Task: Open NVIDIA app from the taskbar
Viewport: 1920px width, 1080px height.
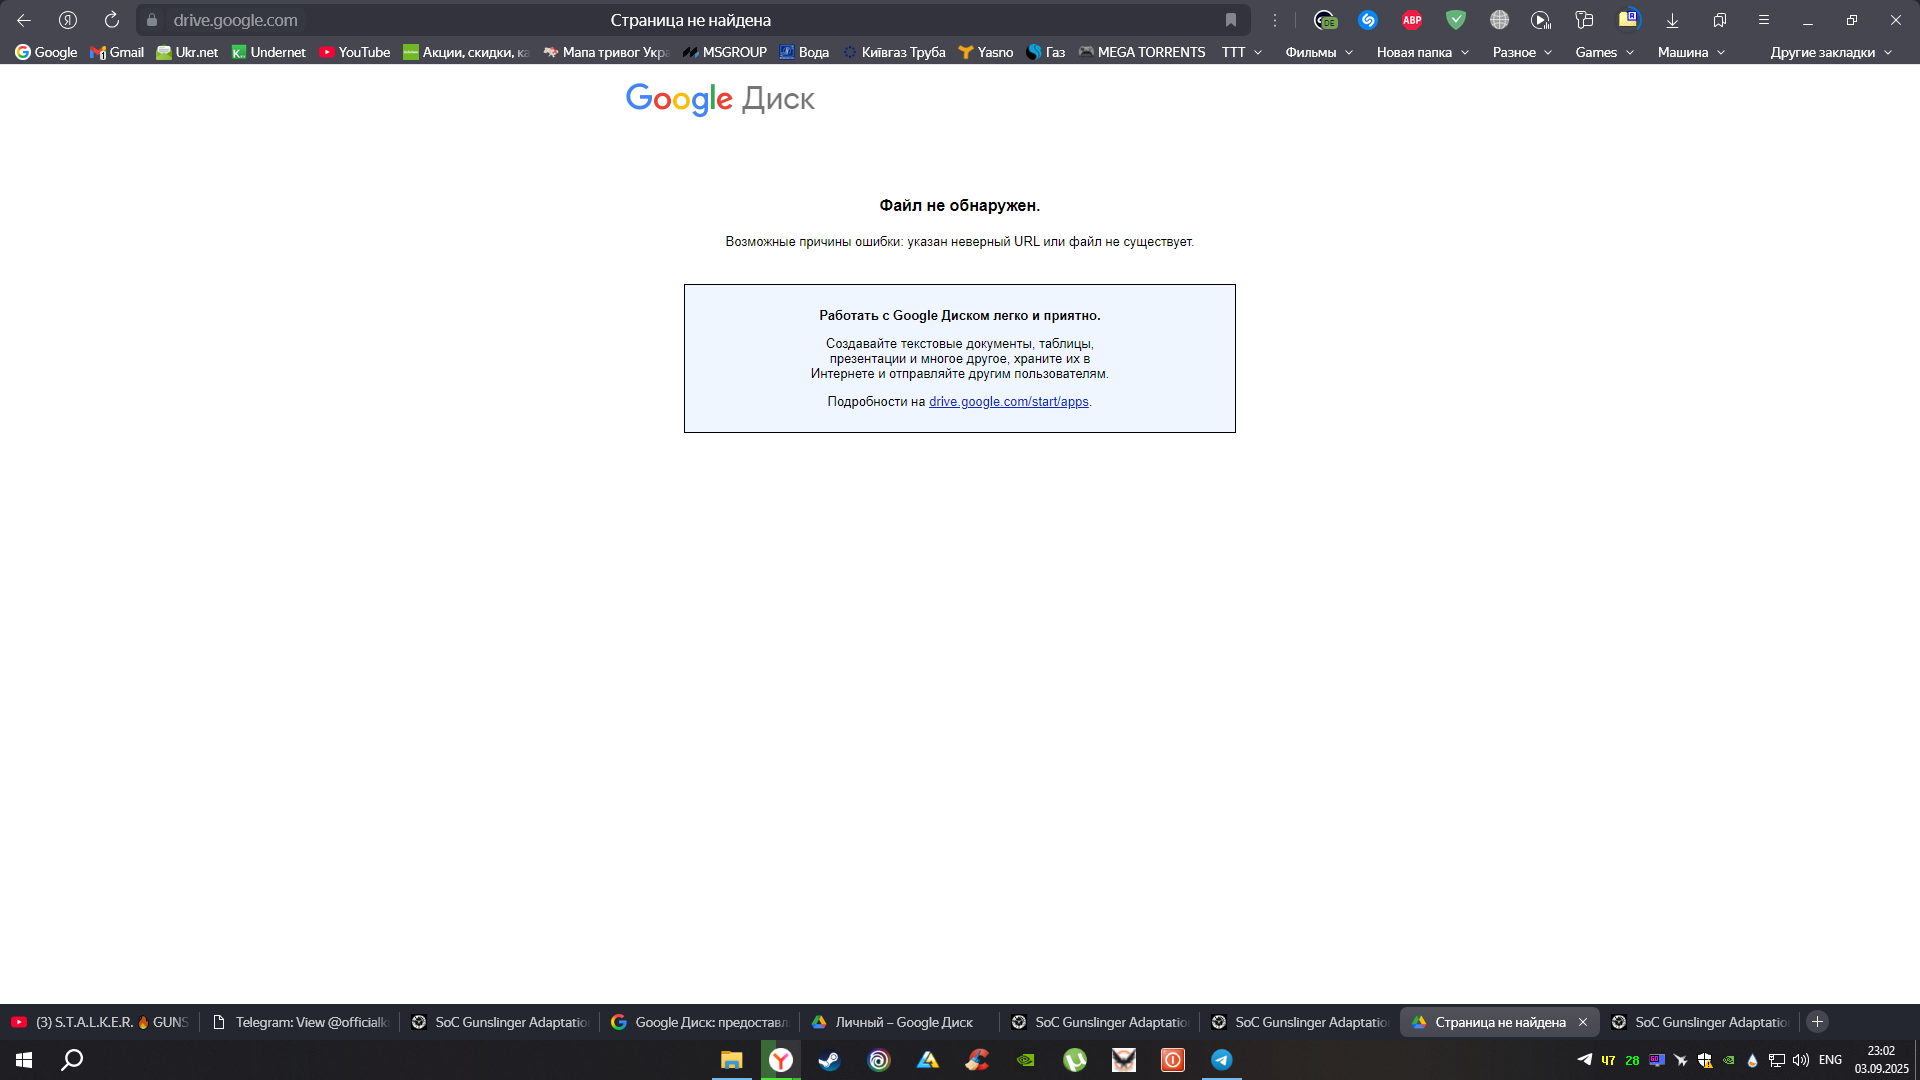Action: [x=1026, y=1060]
